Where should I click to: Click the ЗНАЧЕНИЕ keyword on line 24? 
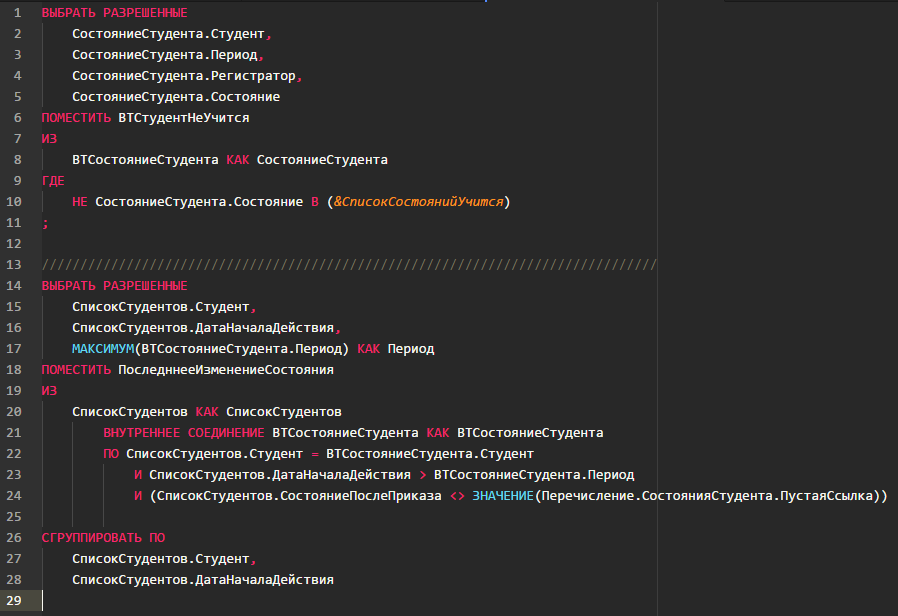pyautogui.click(x=500, y=496)
